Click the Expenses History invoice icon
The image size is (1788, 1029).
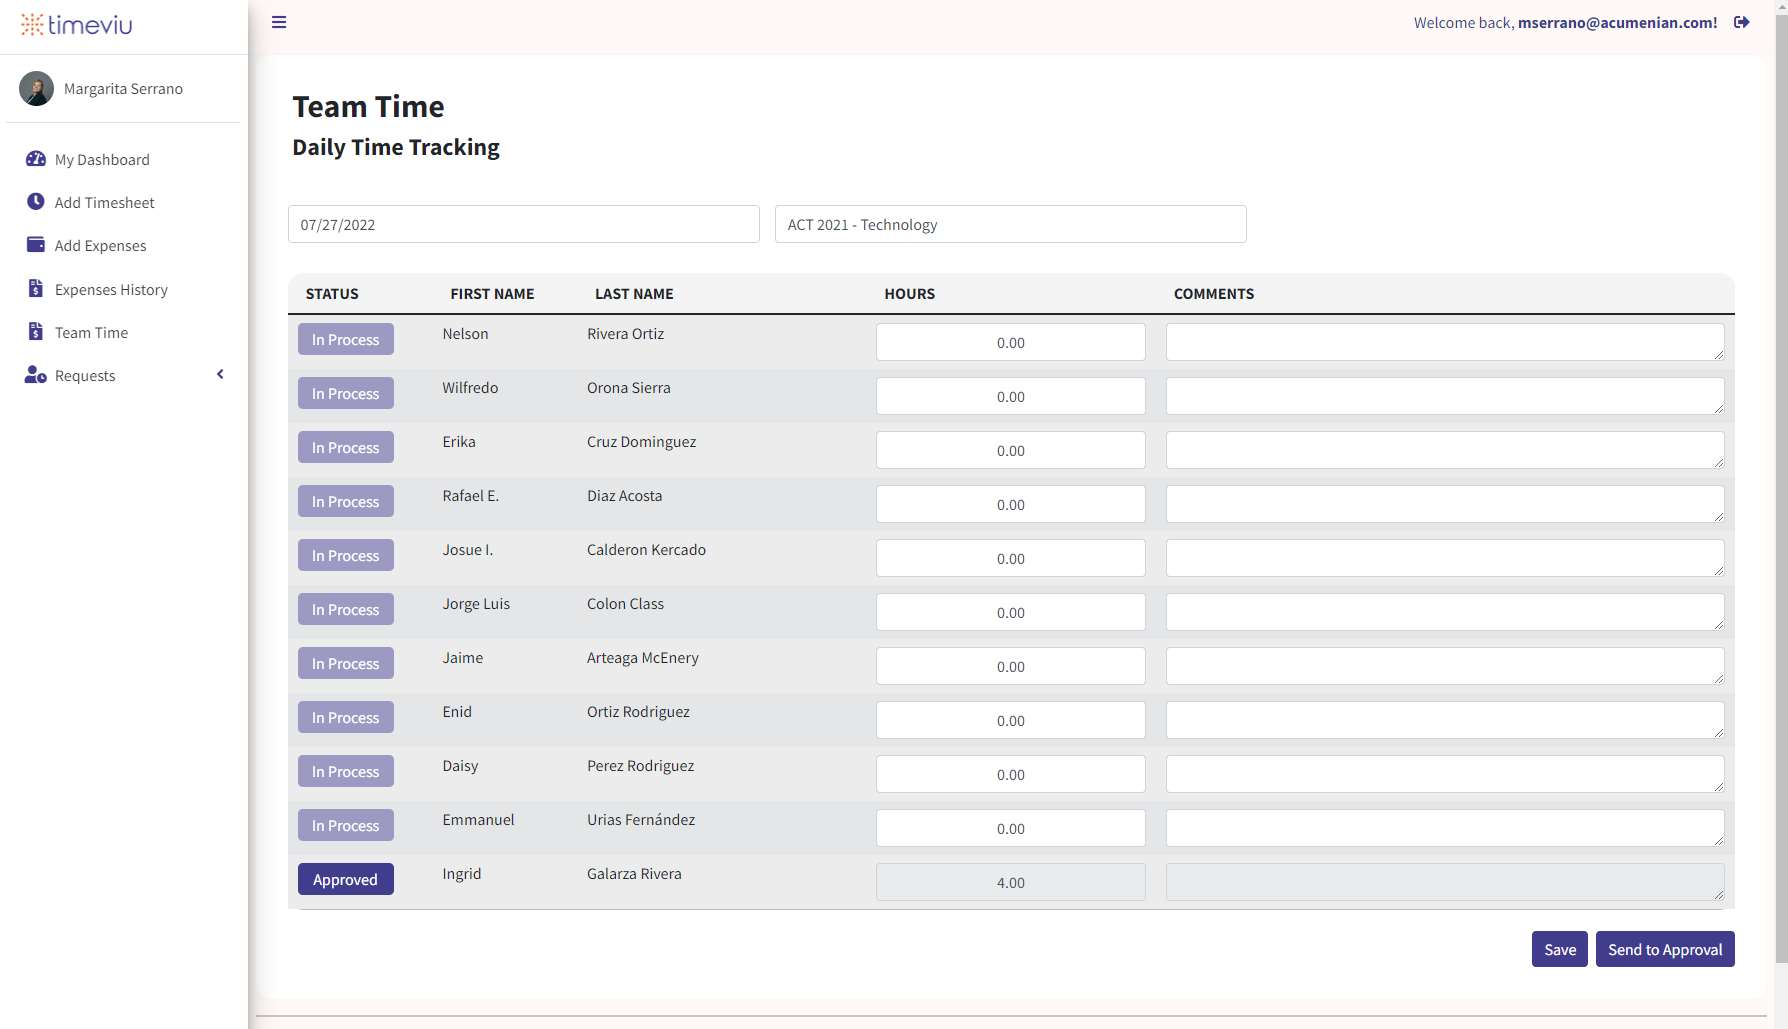click(x=36, y=289)
